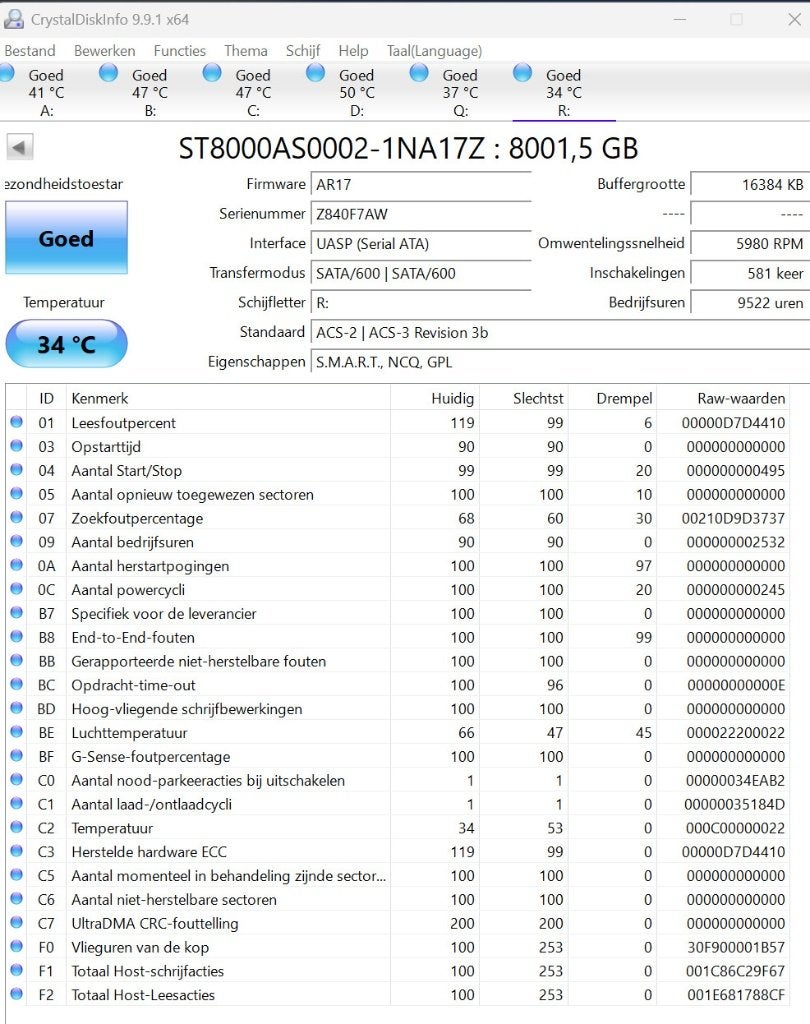The image size is (810, 1024).
Task: Select disk Q: at 37 °C
Action: click(449, 92)
